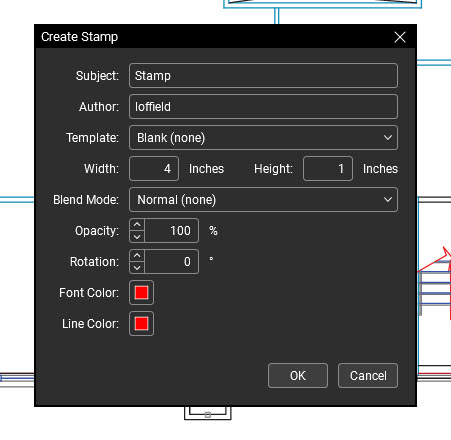Cancel the stamp creation
Screen dimensions: 451x440
click(368, 376)
